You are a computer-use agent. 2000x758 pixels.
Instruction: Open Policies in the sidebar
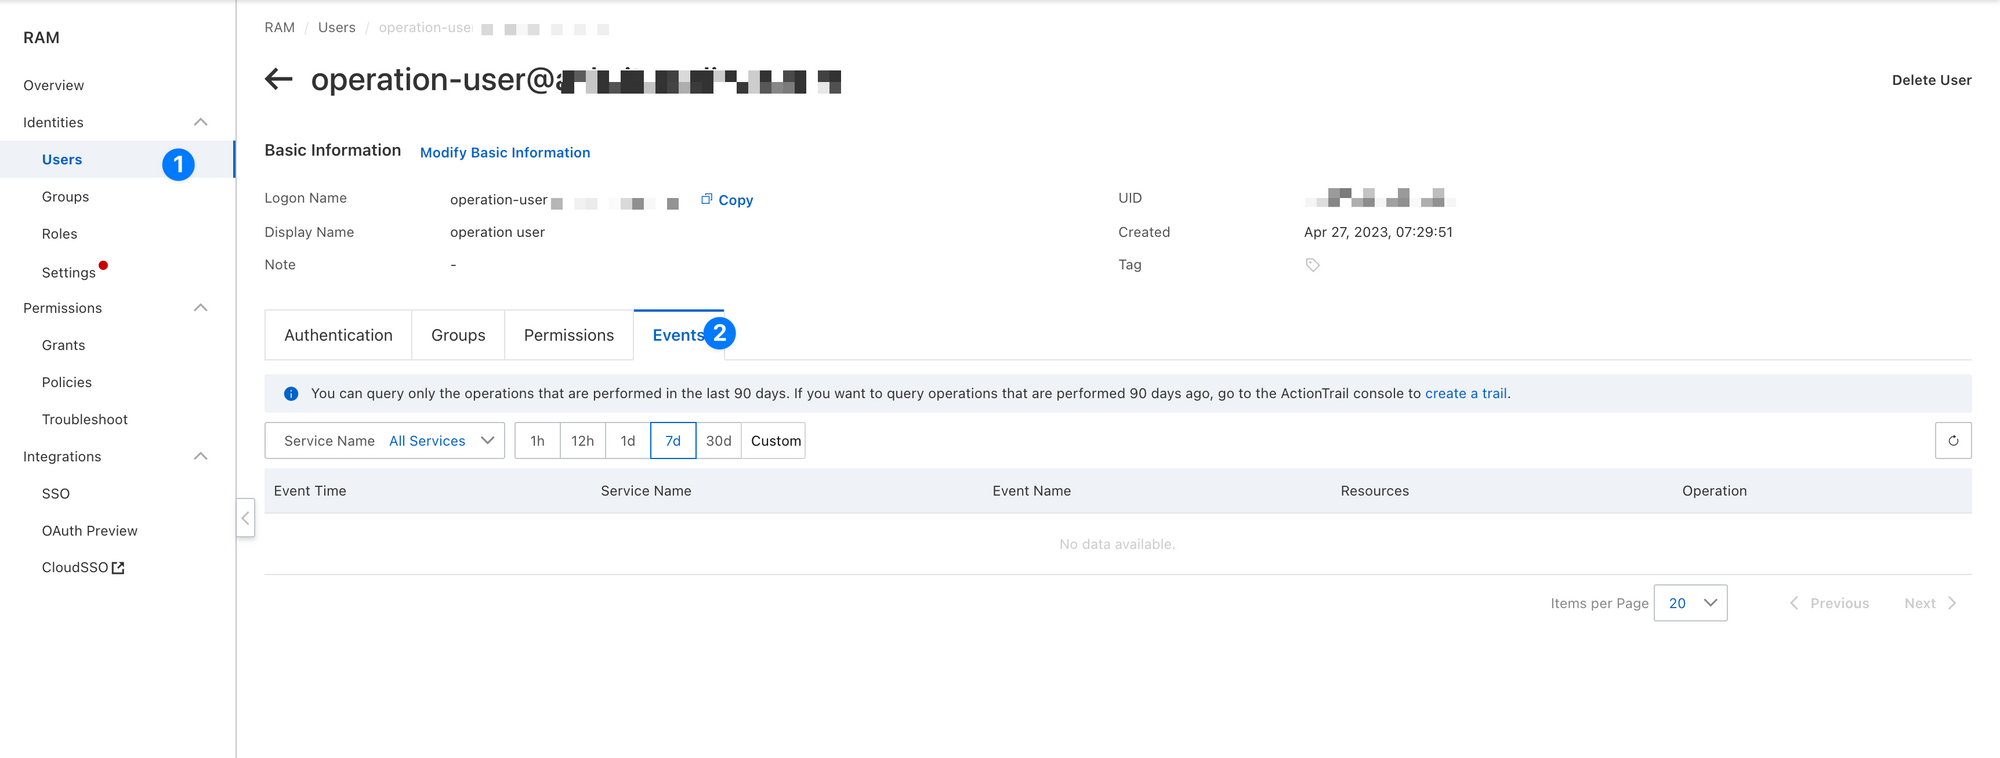click(x=67, y=382)
